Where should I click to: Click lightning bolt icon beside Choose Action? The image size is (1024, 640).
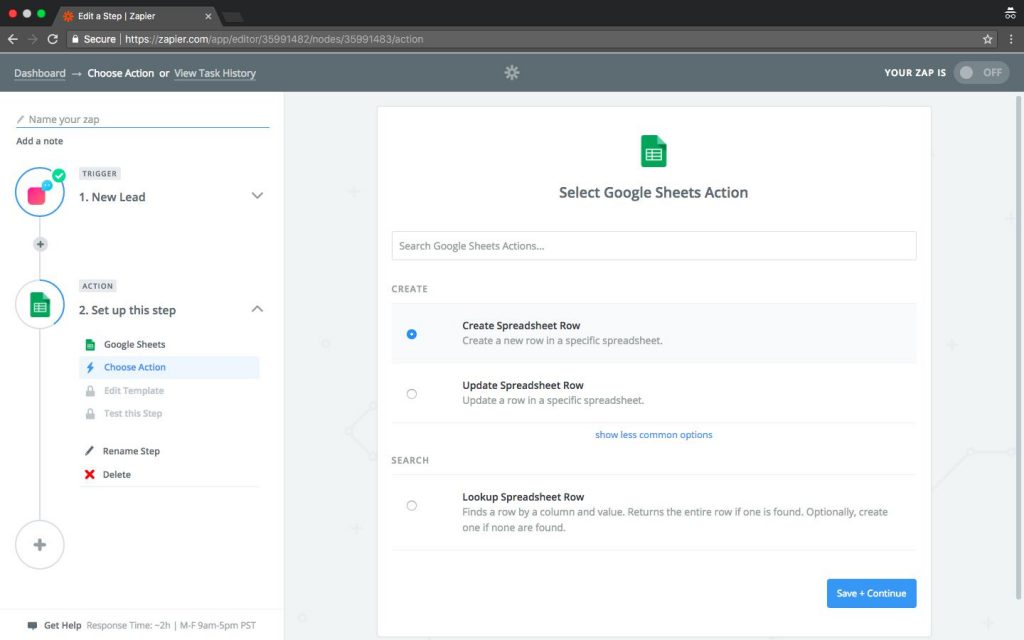pyautogui.click(x=90, y=368)
